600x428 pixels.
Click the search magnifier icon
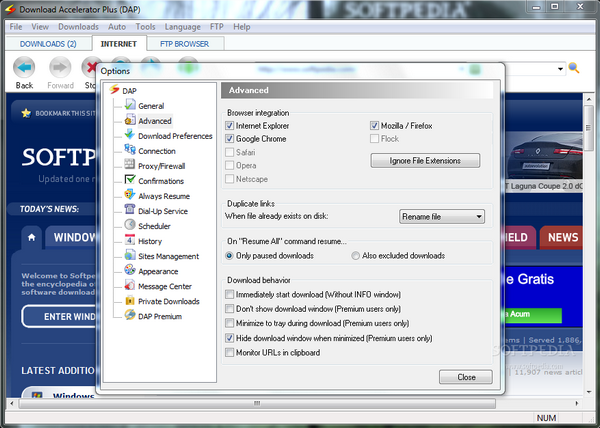[x=574, y=68]
